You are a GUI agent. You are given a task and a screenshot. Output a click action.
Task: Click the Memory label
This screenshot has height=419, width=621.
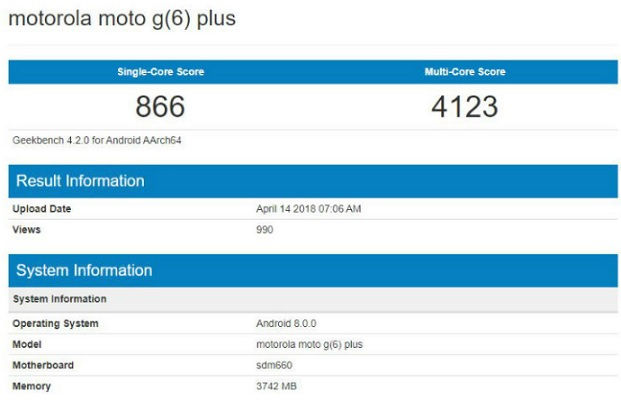tap(32, 386)
